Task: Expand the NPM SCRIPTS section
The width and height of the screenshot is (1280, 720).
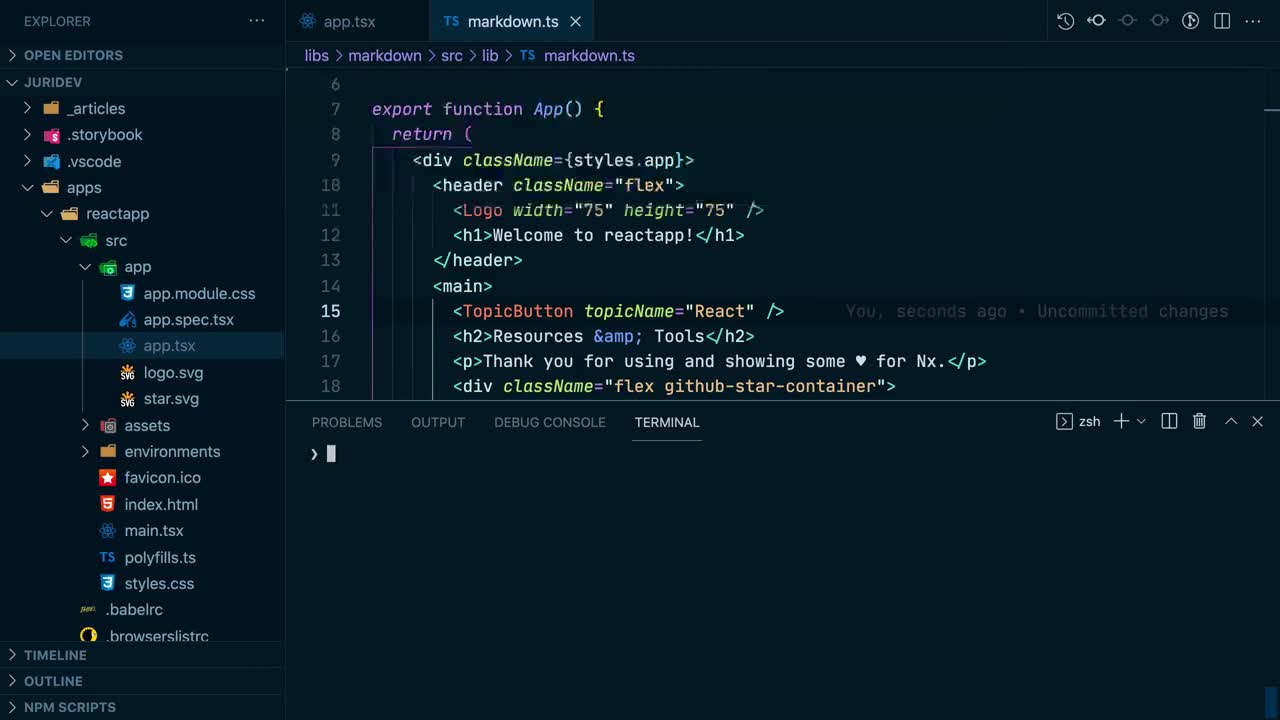Action: (69, 707)
